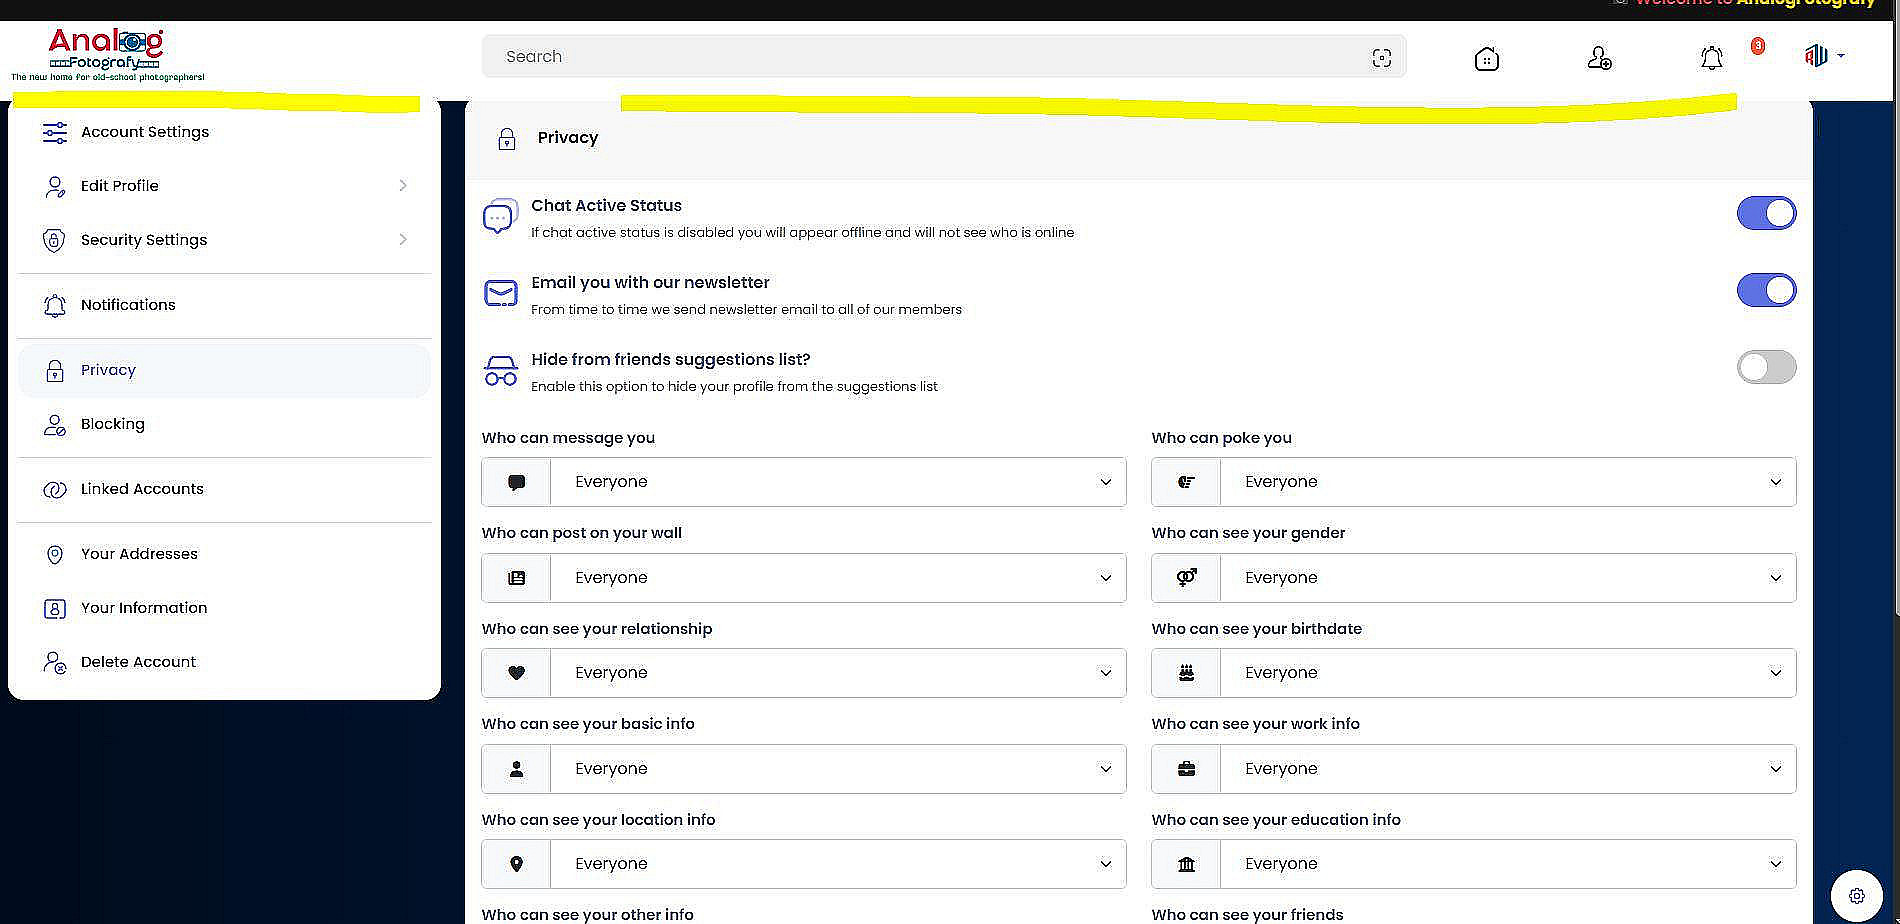Open the Blocking menu item
This screenshot has width=1900, height=924.
pyautogui.click(x=224, y=424)
